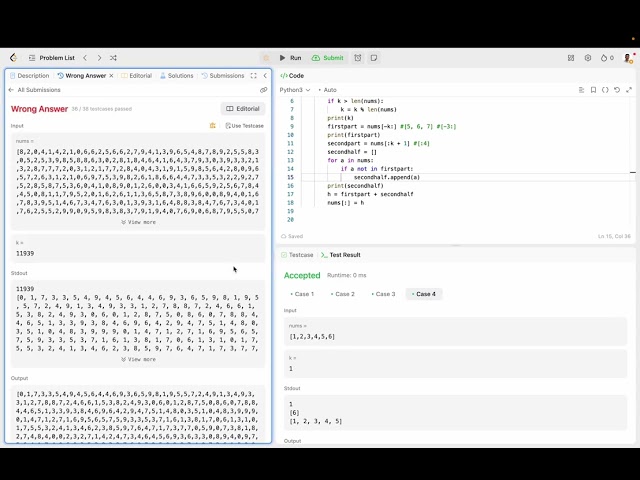Expand View more under nums input
This screenshot has width=640, height=480.
pos(138,222)
